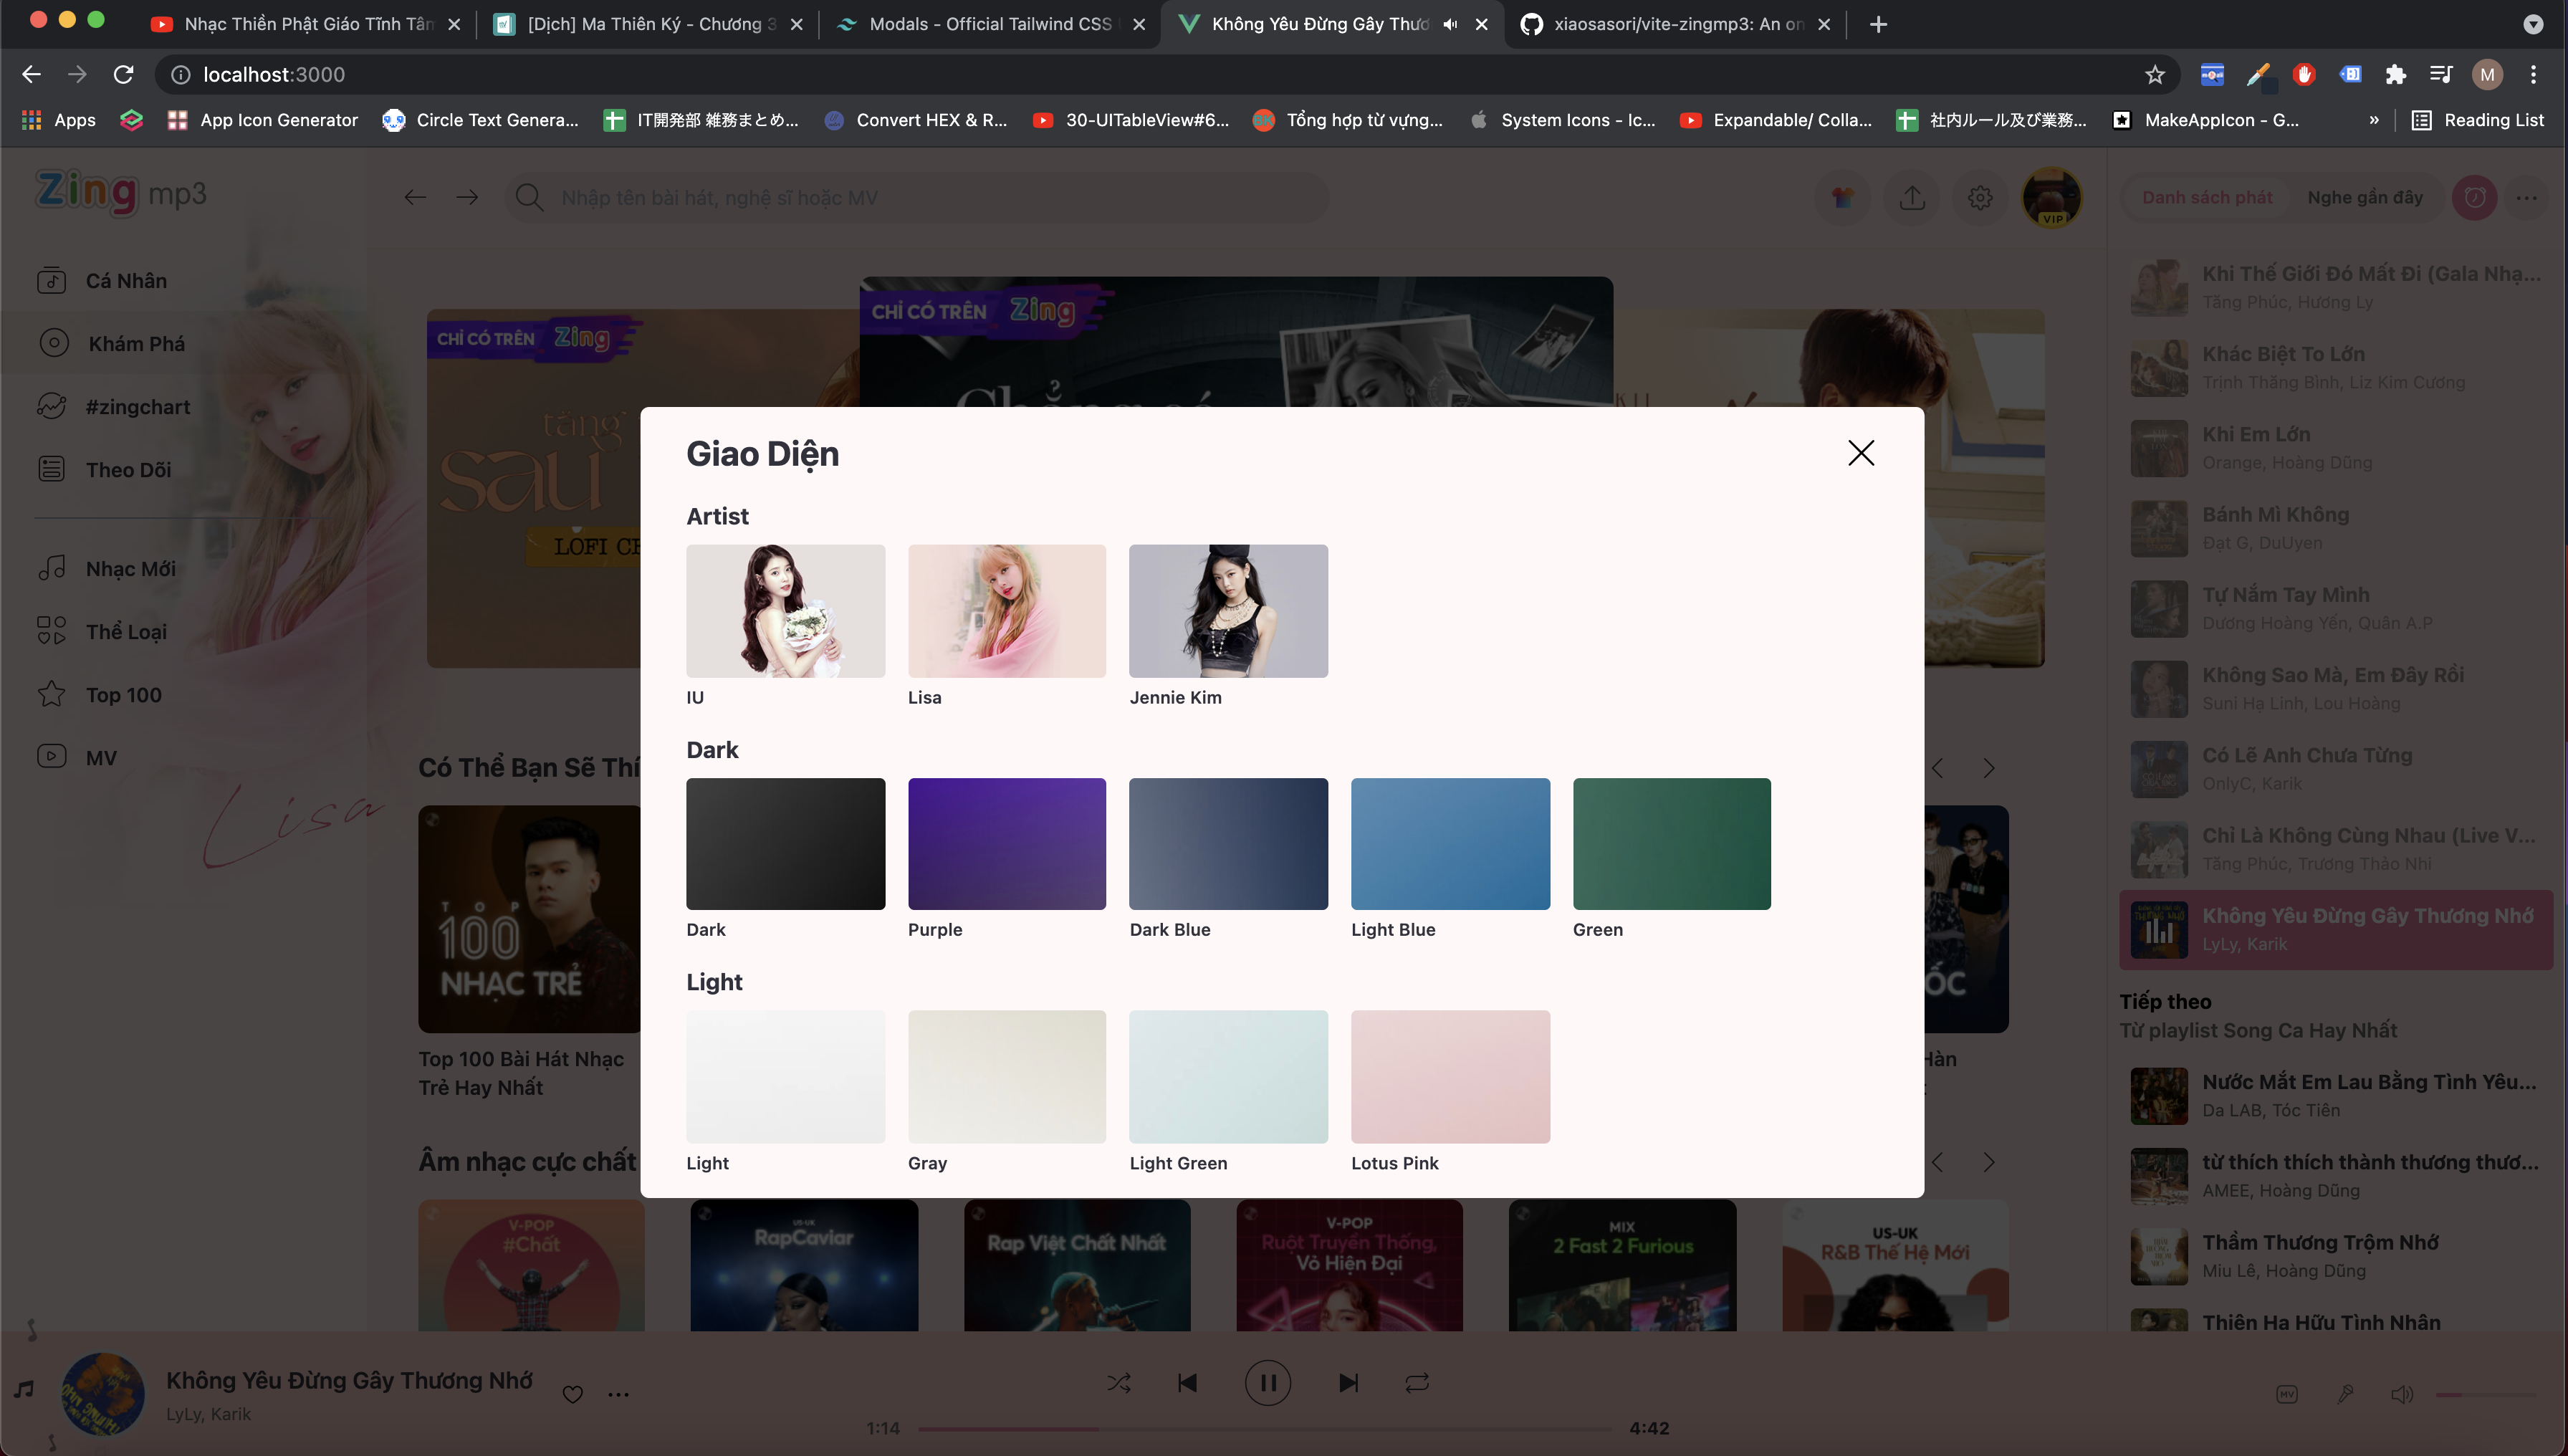Switch to Nghe gần đây tab
The image size is (2568, 1456).
click(2364, 197)
